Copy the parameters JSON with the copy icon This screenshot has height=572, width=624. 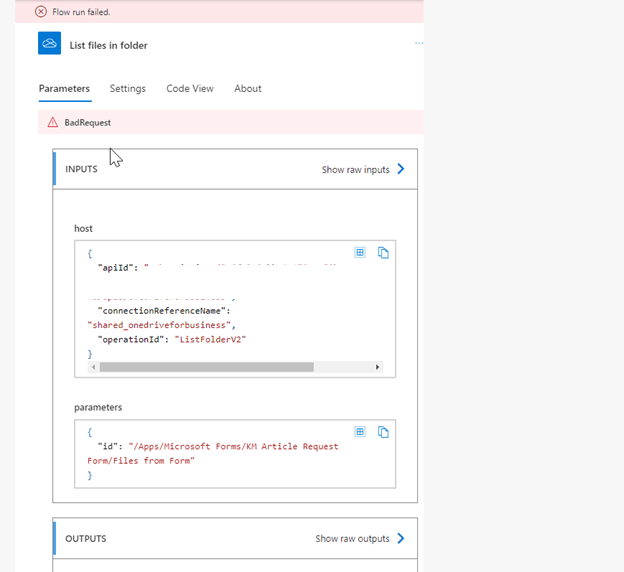pos(383,432)
